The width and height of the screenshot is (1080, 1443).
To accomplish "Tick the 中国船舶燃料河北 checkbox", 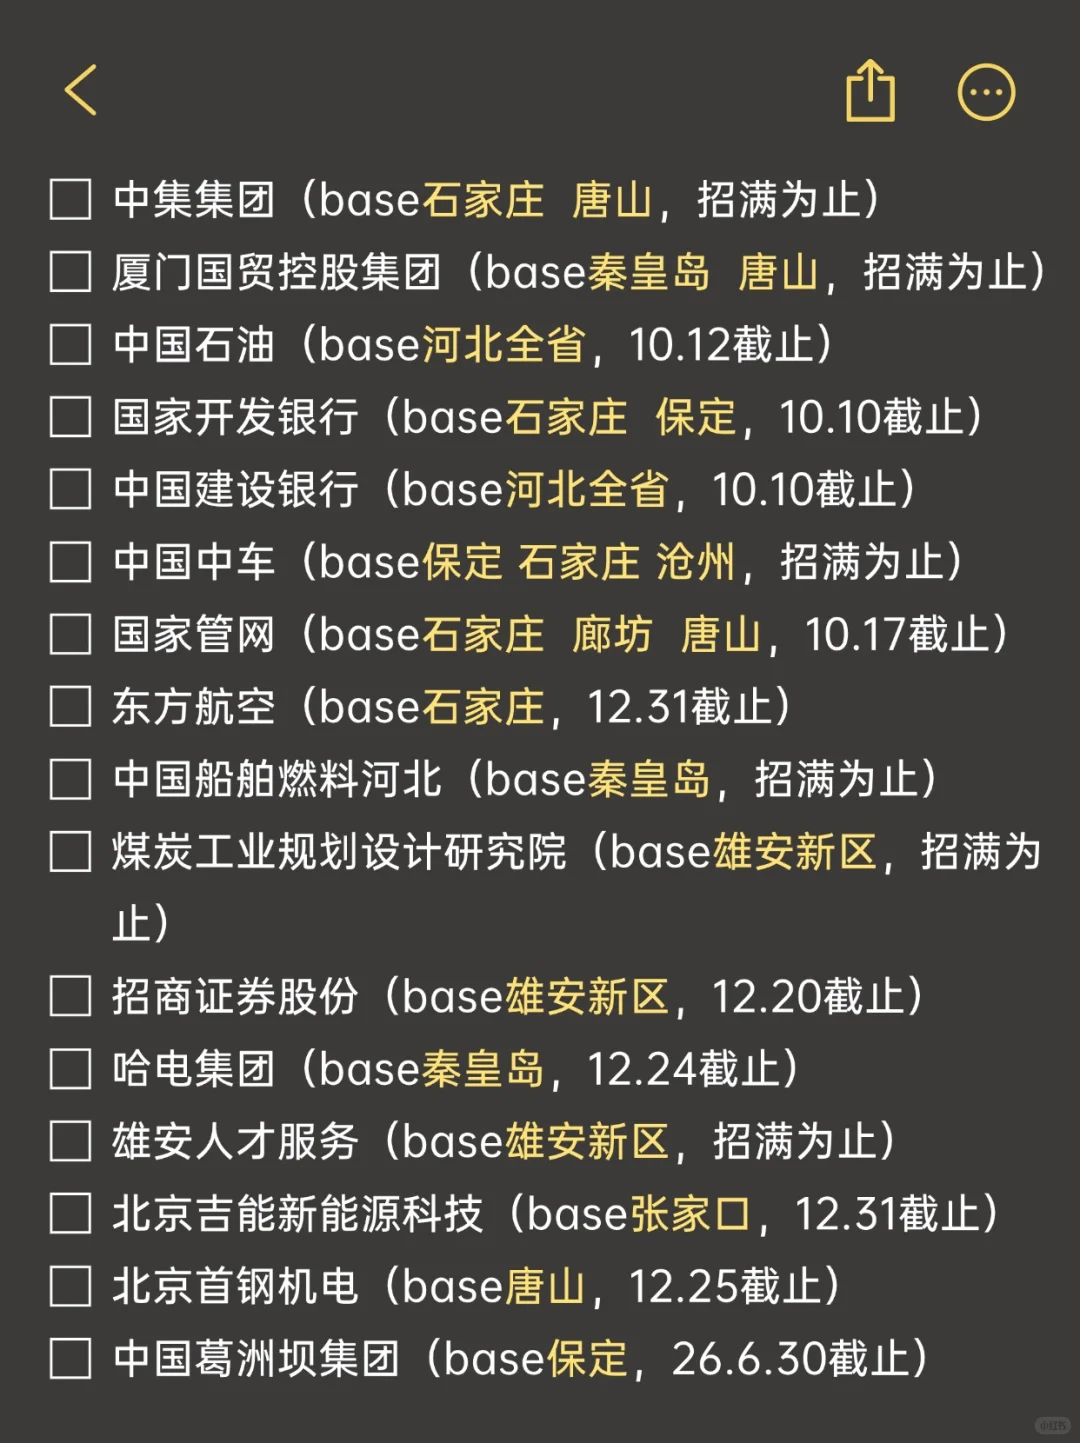I will tap(71, 780).
